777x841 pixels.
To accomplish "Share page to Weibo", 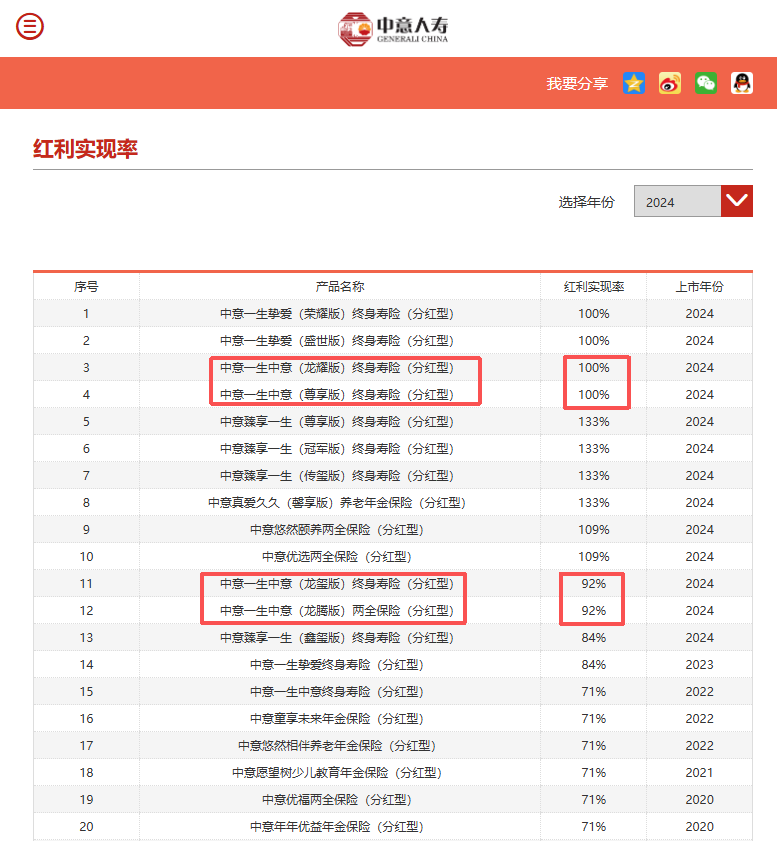I will 670,83.
